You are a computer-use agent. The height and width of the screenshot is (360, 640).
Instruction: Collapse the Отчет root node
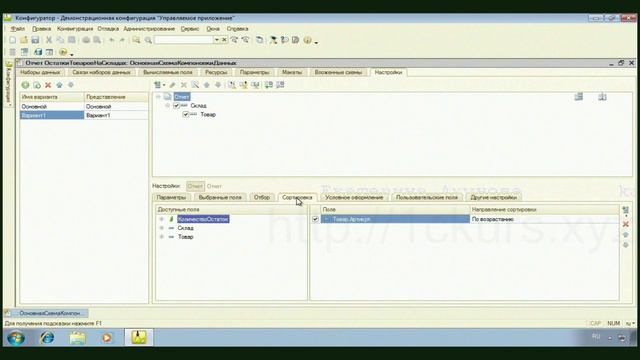(158, 97)
